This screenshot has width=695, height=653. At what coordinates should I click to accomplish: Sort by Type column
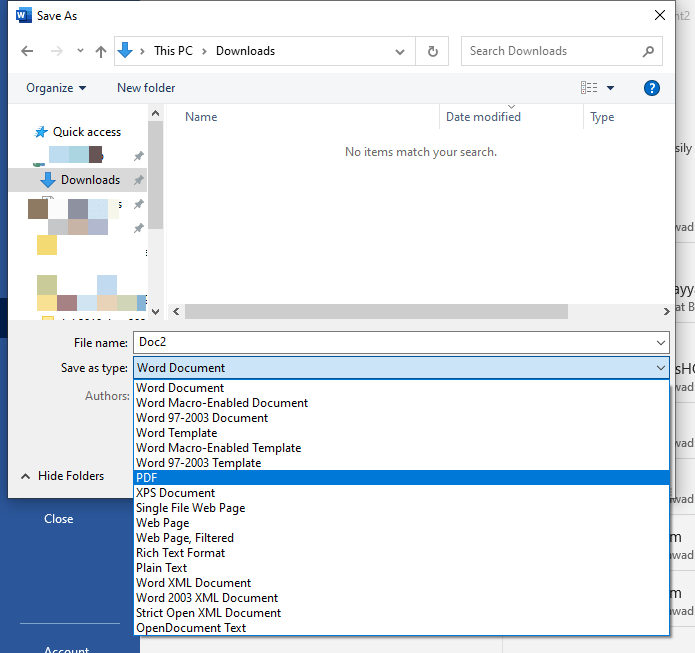[602, 117]
